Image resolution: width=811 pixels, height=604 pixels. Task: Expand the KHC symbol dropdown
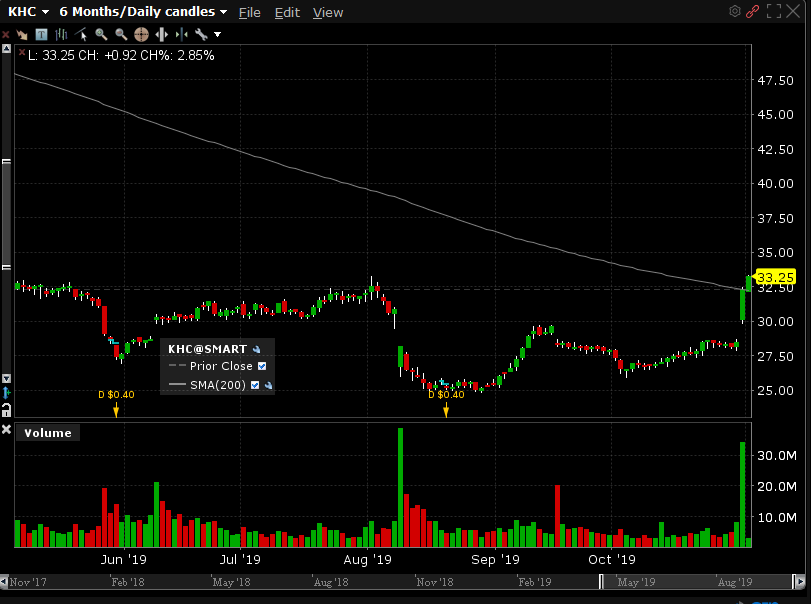pos(46,13)
